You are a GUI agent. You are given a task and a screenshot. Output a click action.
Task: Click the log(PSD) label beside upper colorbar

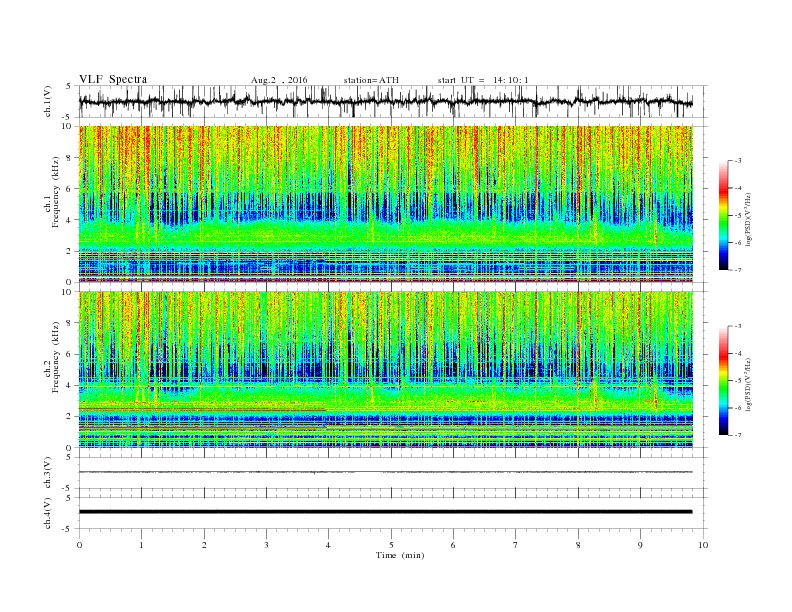pyautogui.click(x=749, y=218)
